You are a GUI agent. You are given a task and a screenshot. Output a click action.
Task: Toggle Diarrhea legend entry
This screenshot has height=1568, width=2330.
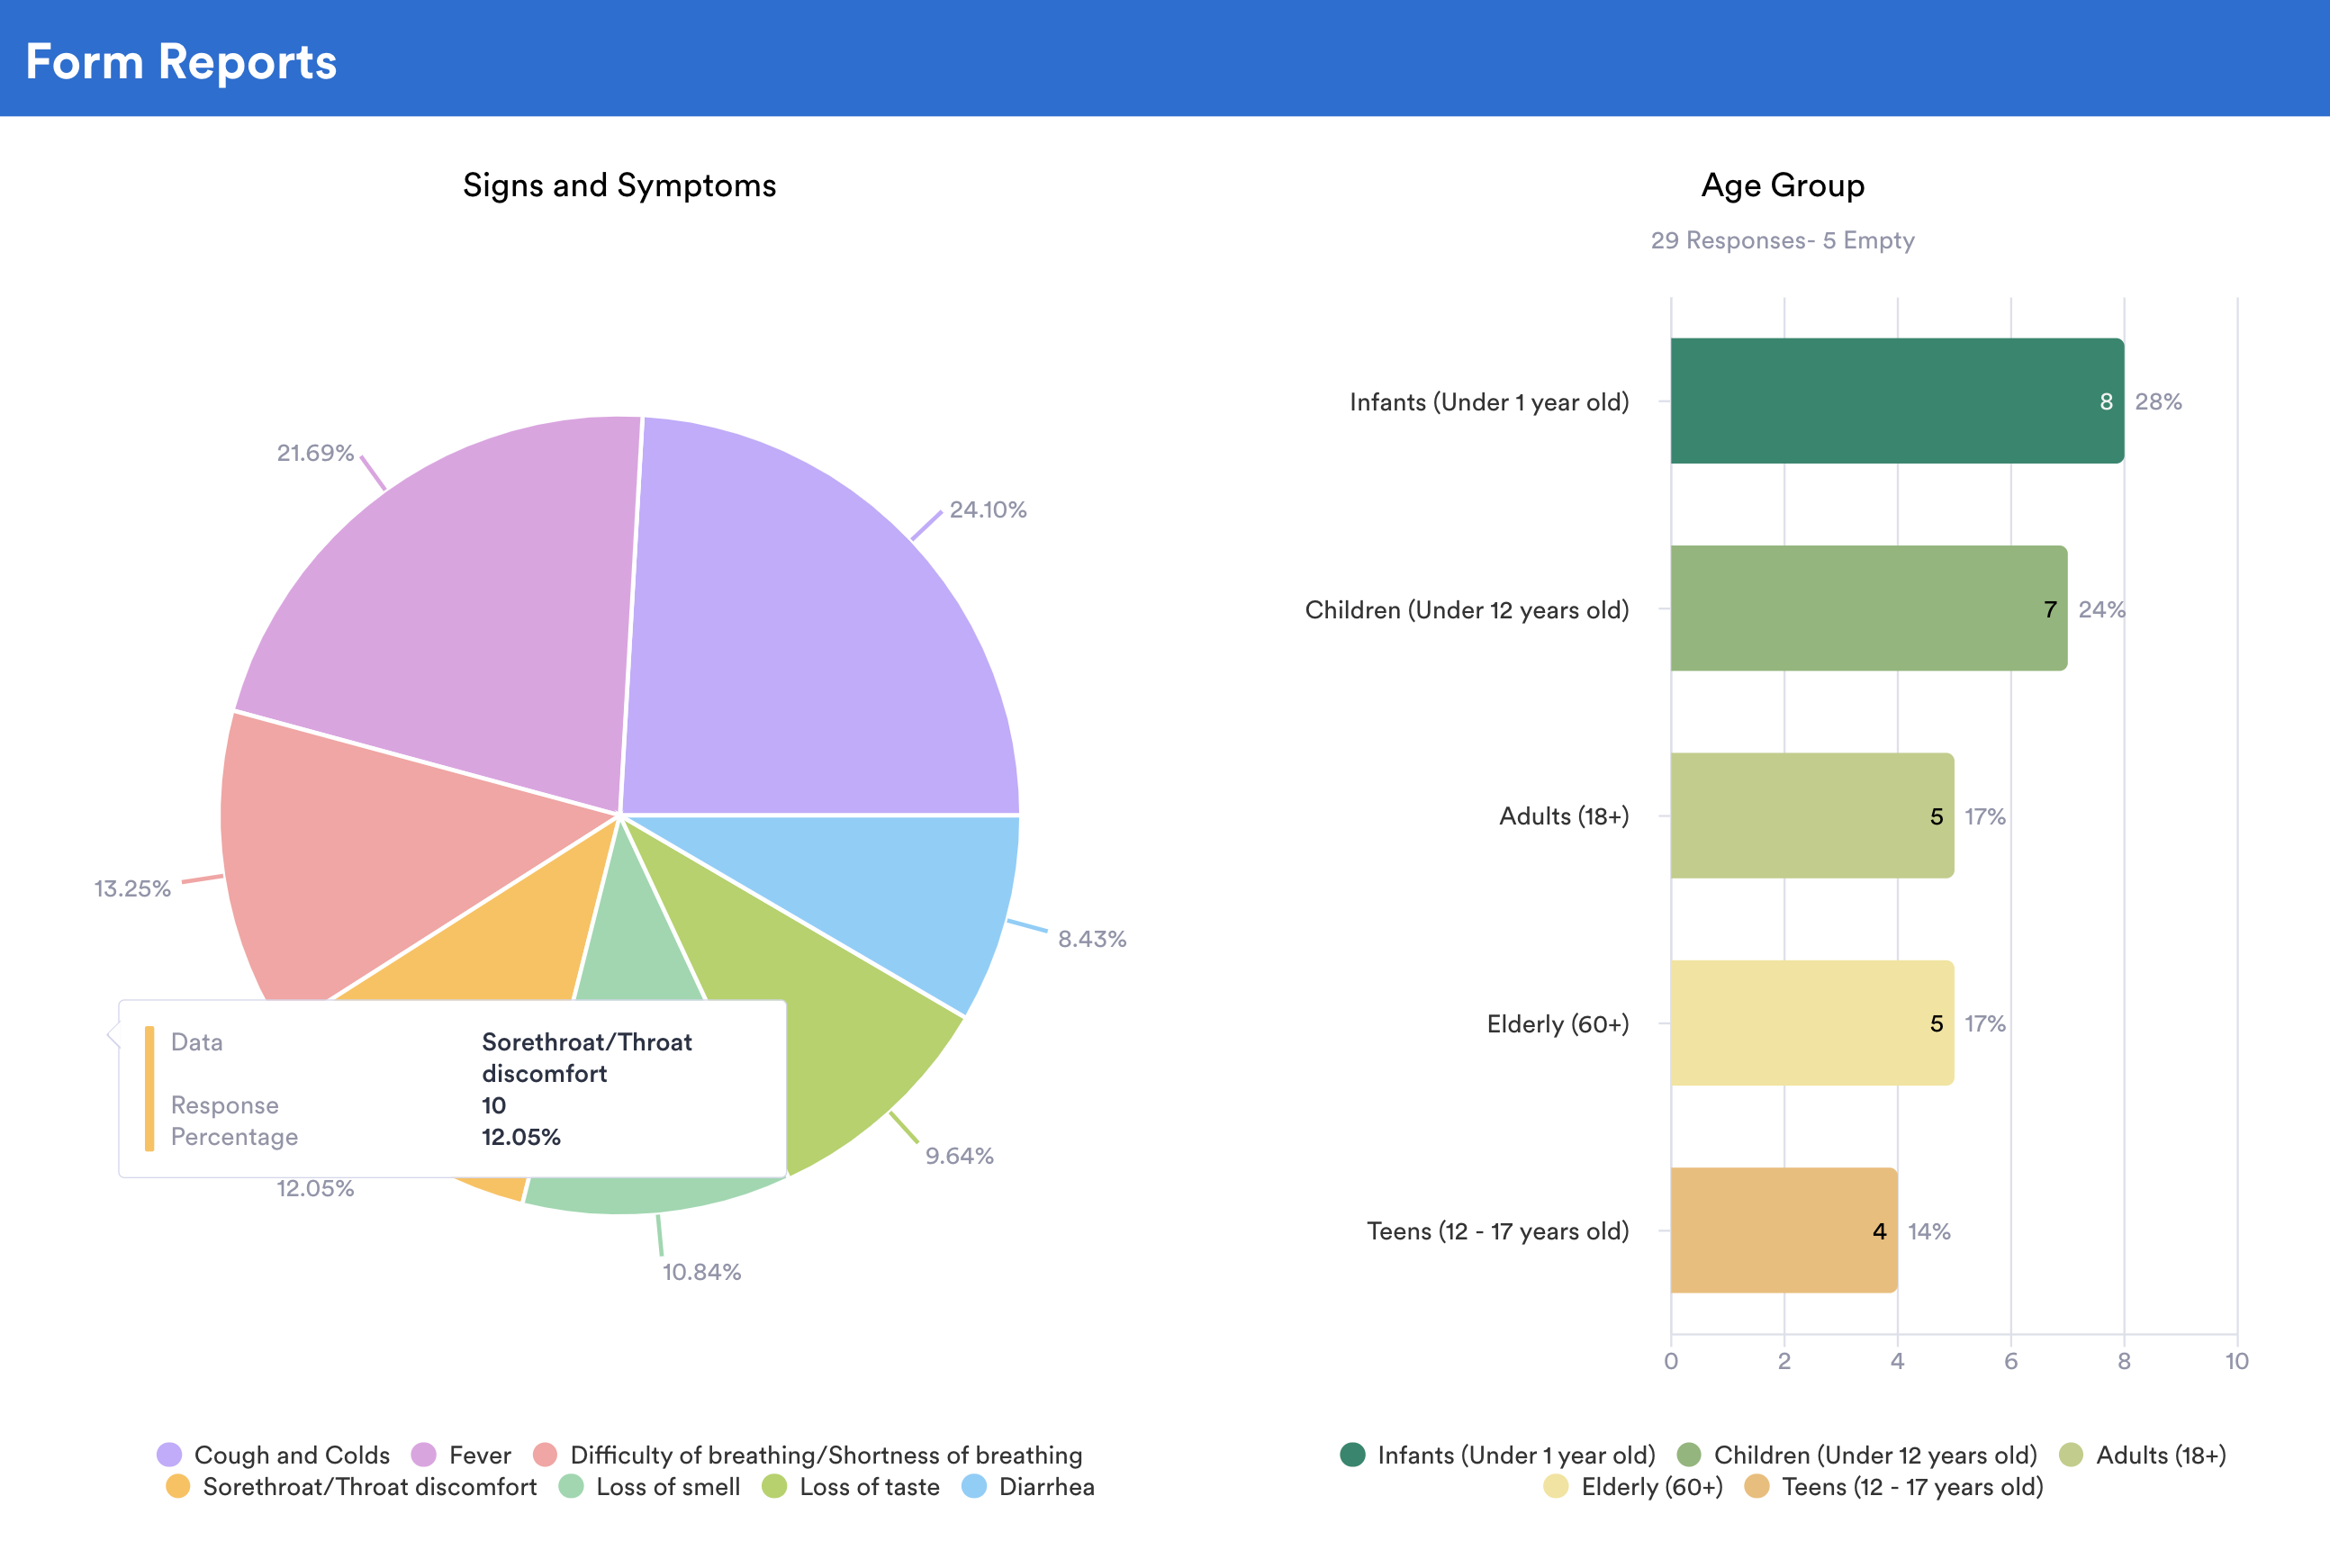[x=1045, y=1487]
